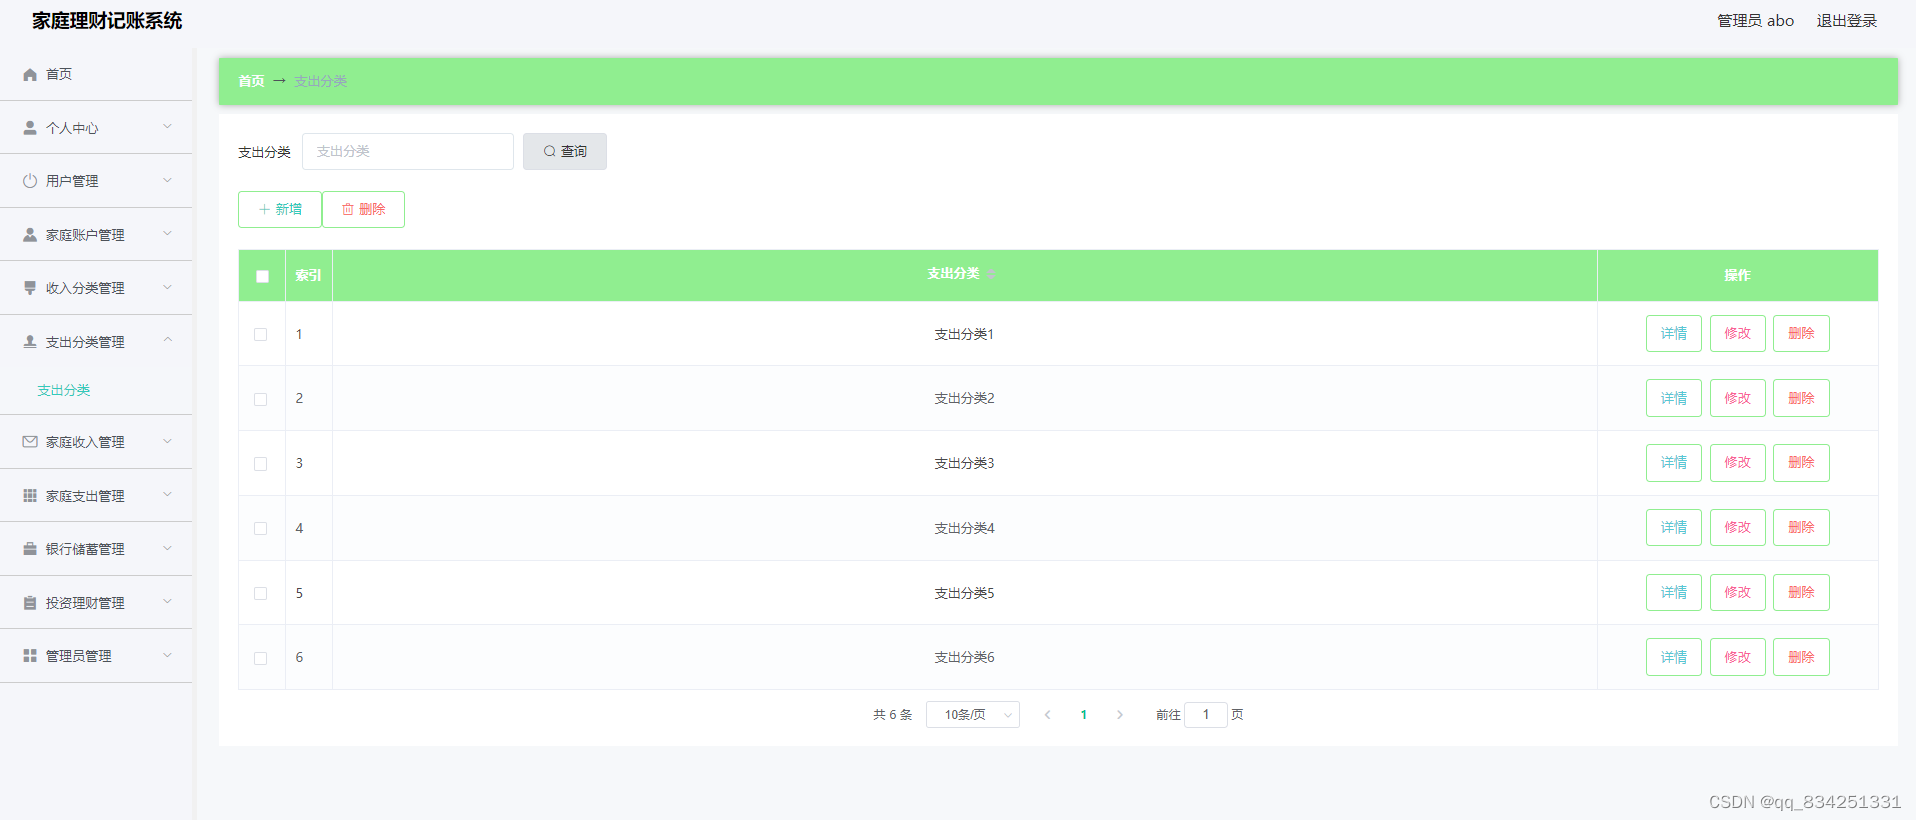Click the 共 6 条 total count text
This screenshot has width=1916, height=820.
(892, 715)
